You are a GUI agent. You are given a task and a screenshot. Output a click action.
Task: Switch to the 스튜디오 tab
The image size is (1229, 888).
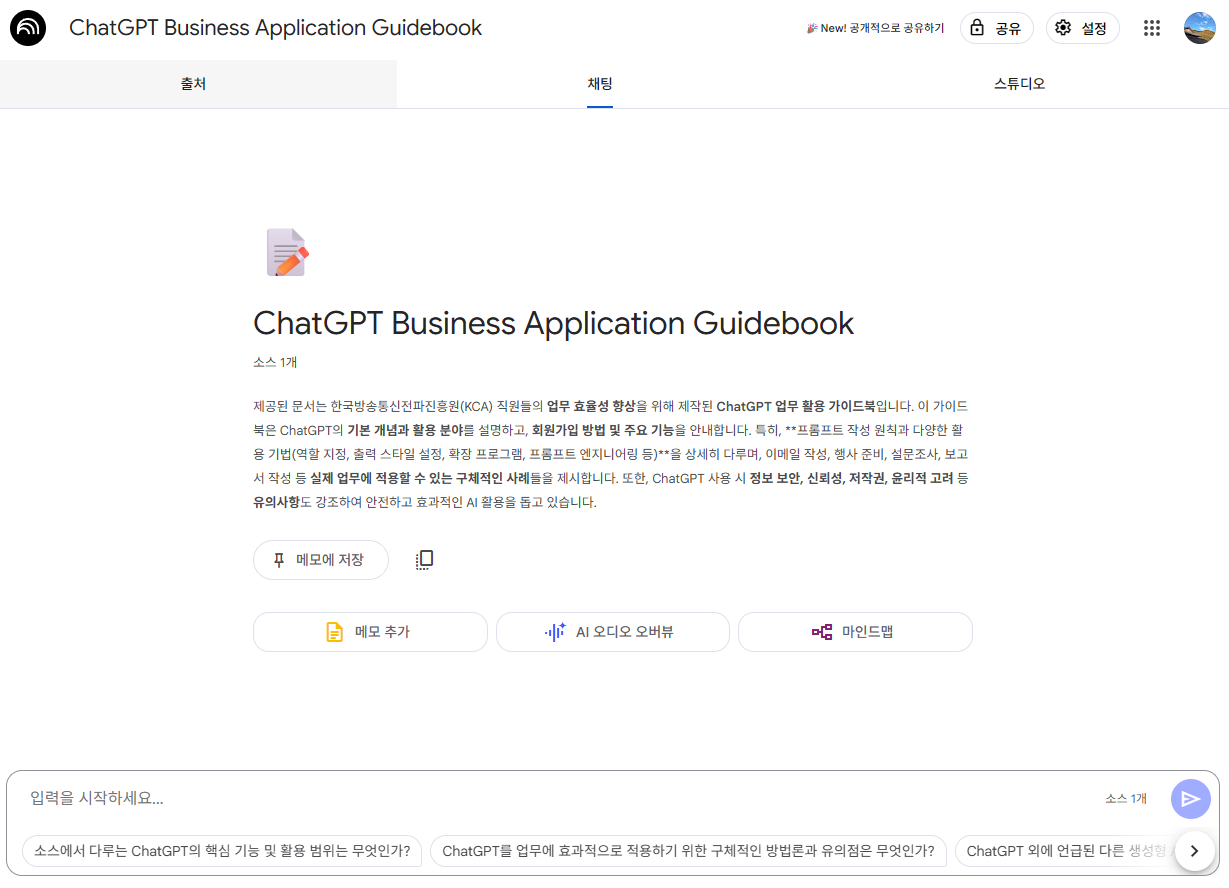click(1019, 84)
